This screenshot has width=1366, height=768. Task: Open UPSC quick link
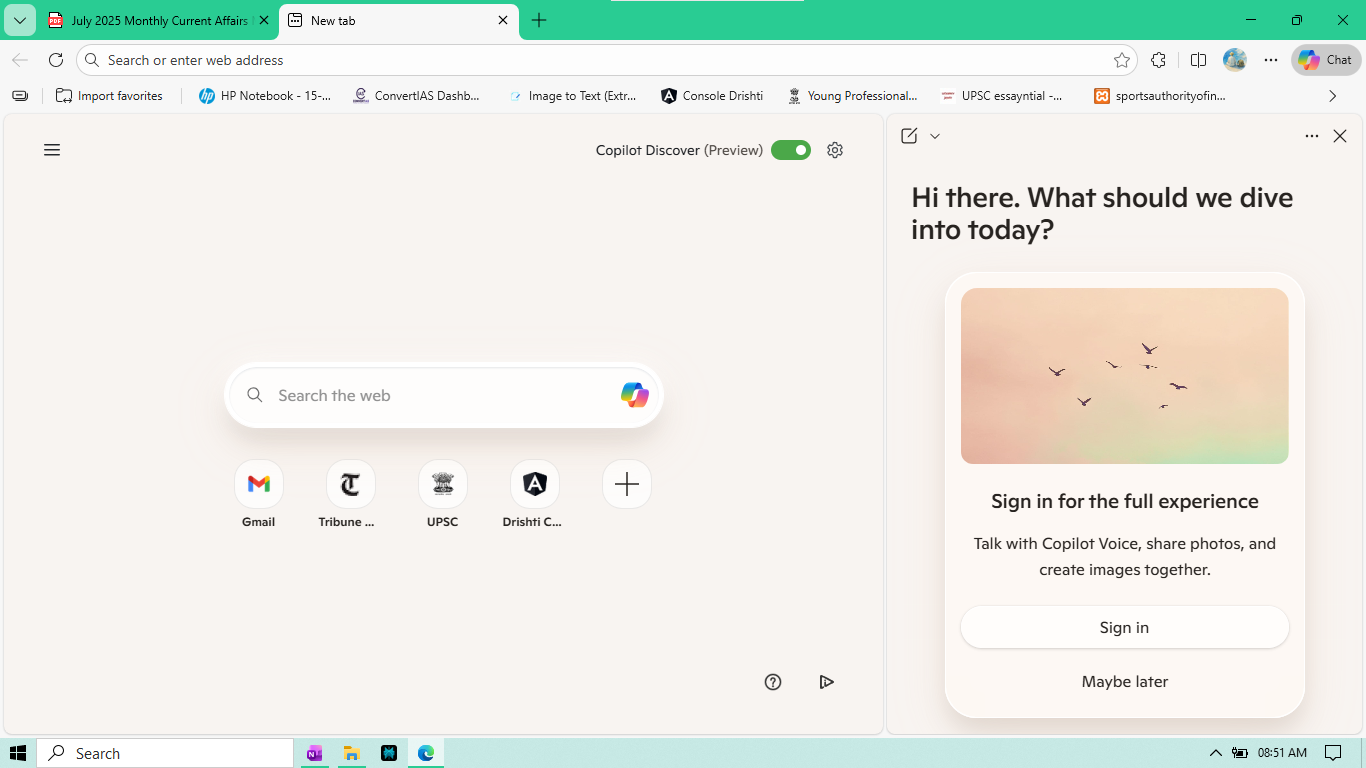[443, 494]
